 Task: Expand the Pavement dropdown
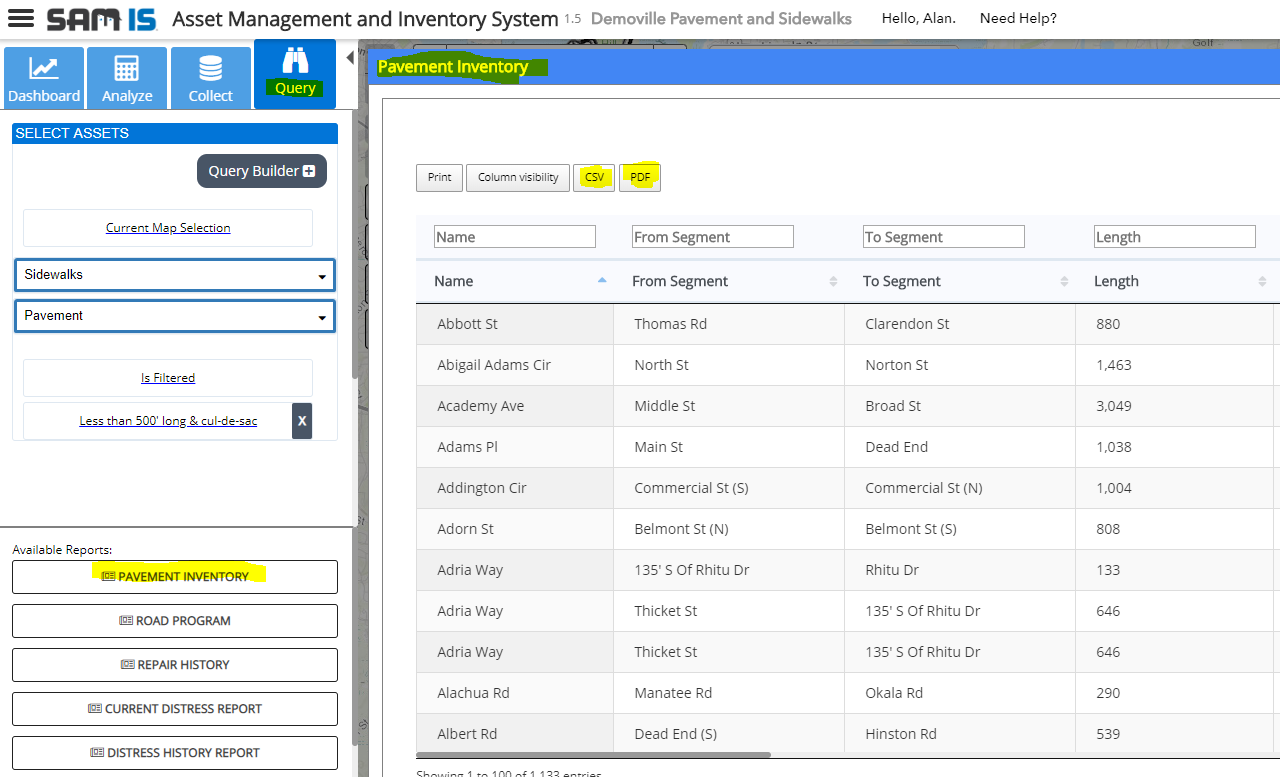[175, 316]
